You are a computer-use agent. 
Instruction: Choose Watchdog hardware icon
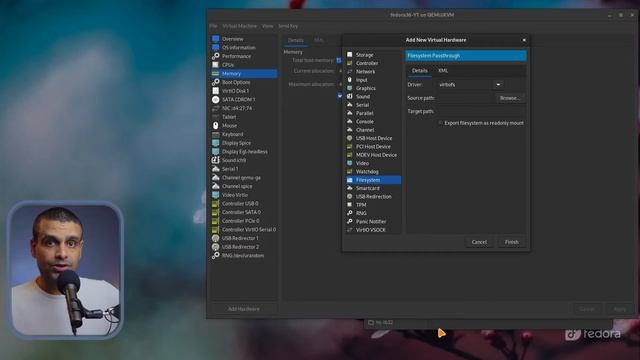(x=350, y=171)
